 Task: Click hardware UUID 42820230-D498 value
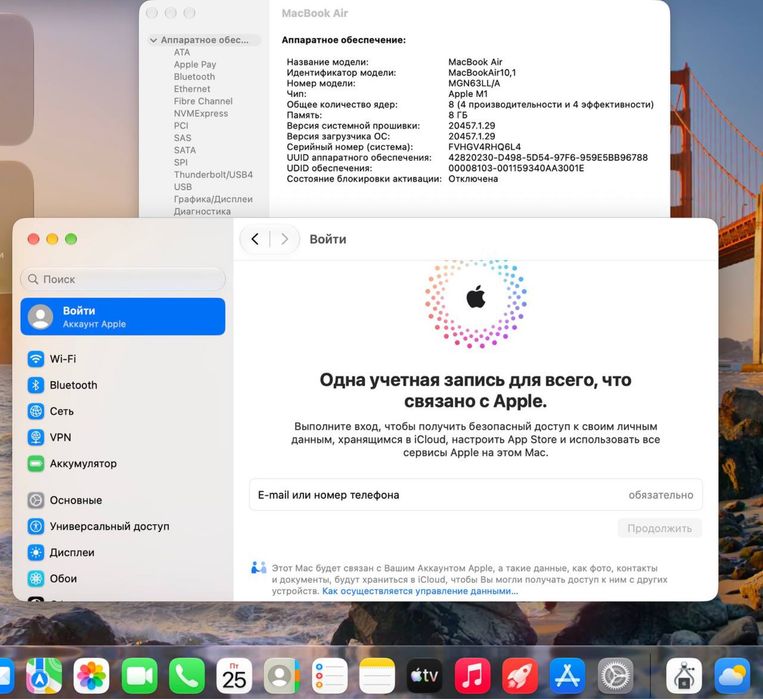[x=548, y=157]
